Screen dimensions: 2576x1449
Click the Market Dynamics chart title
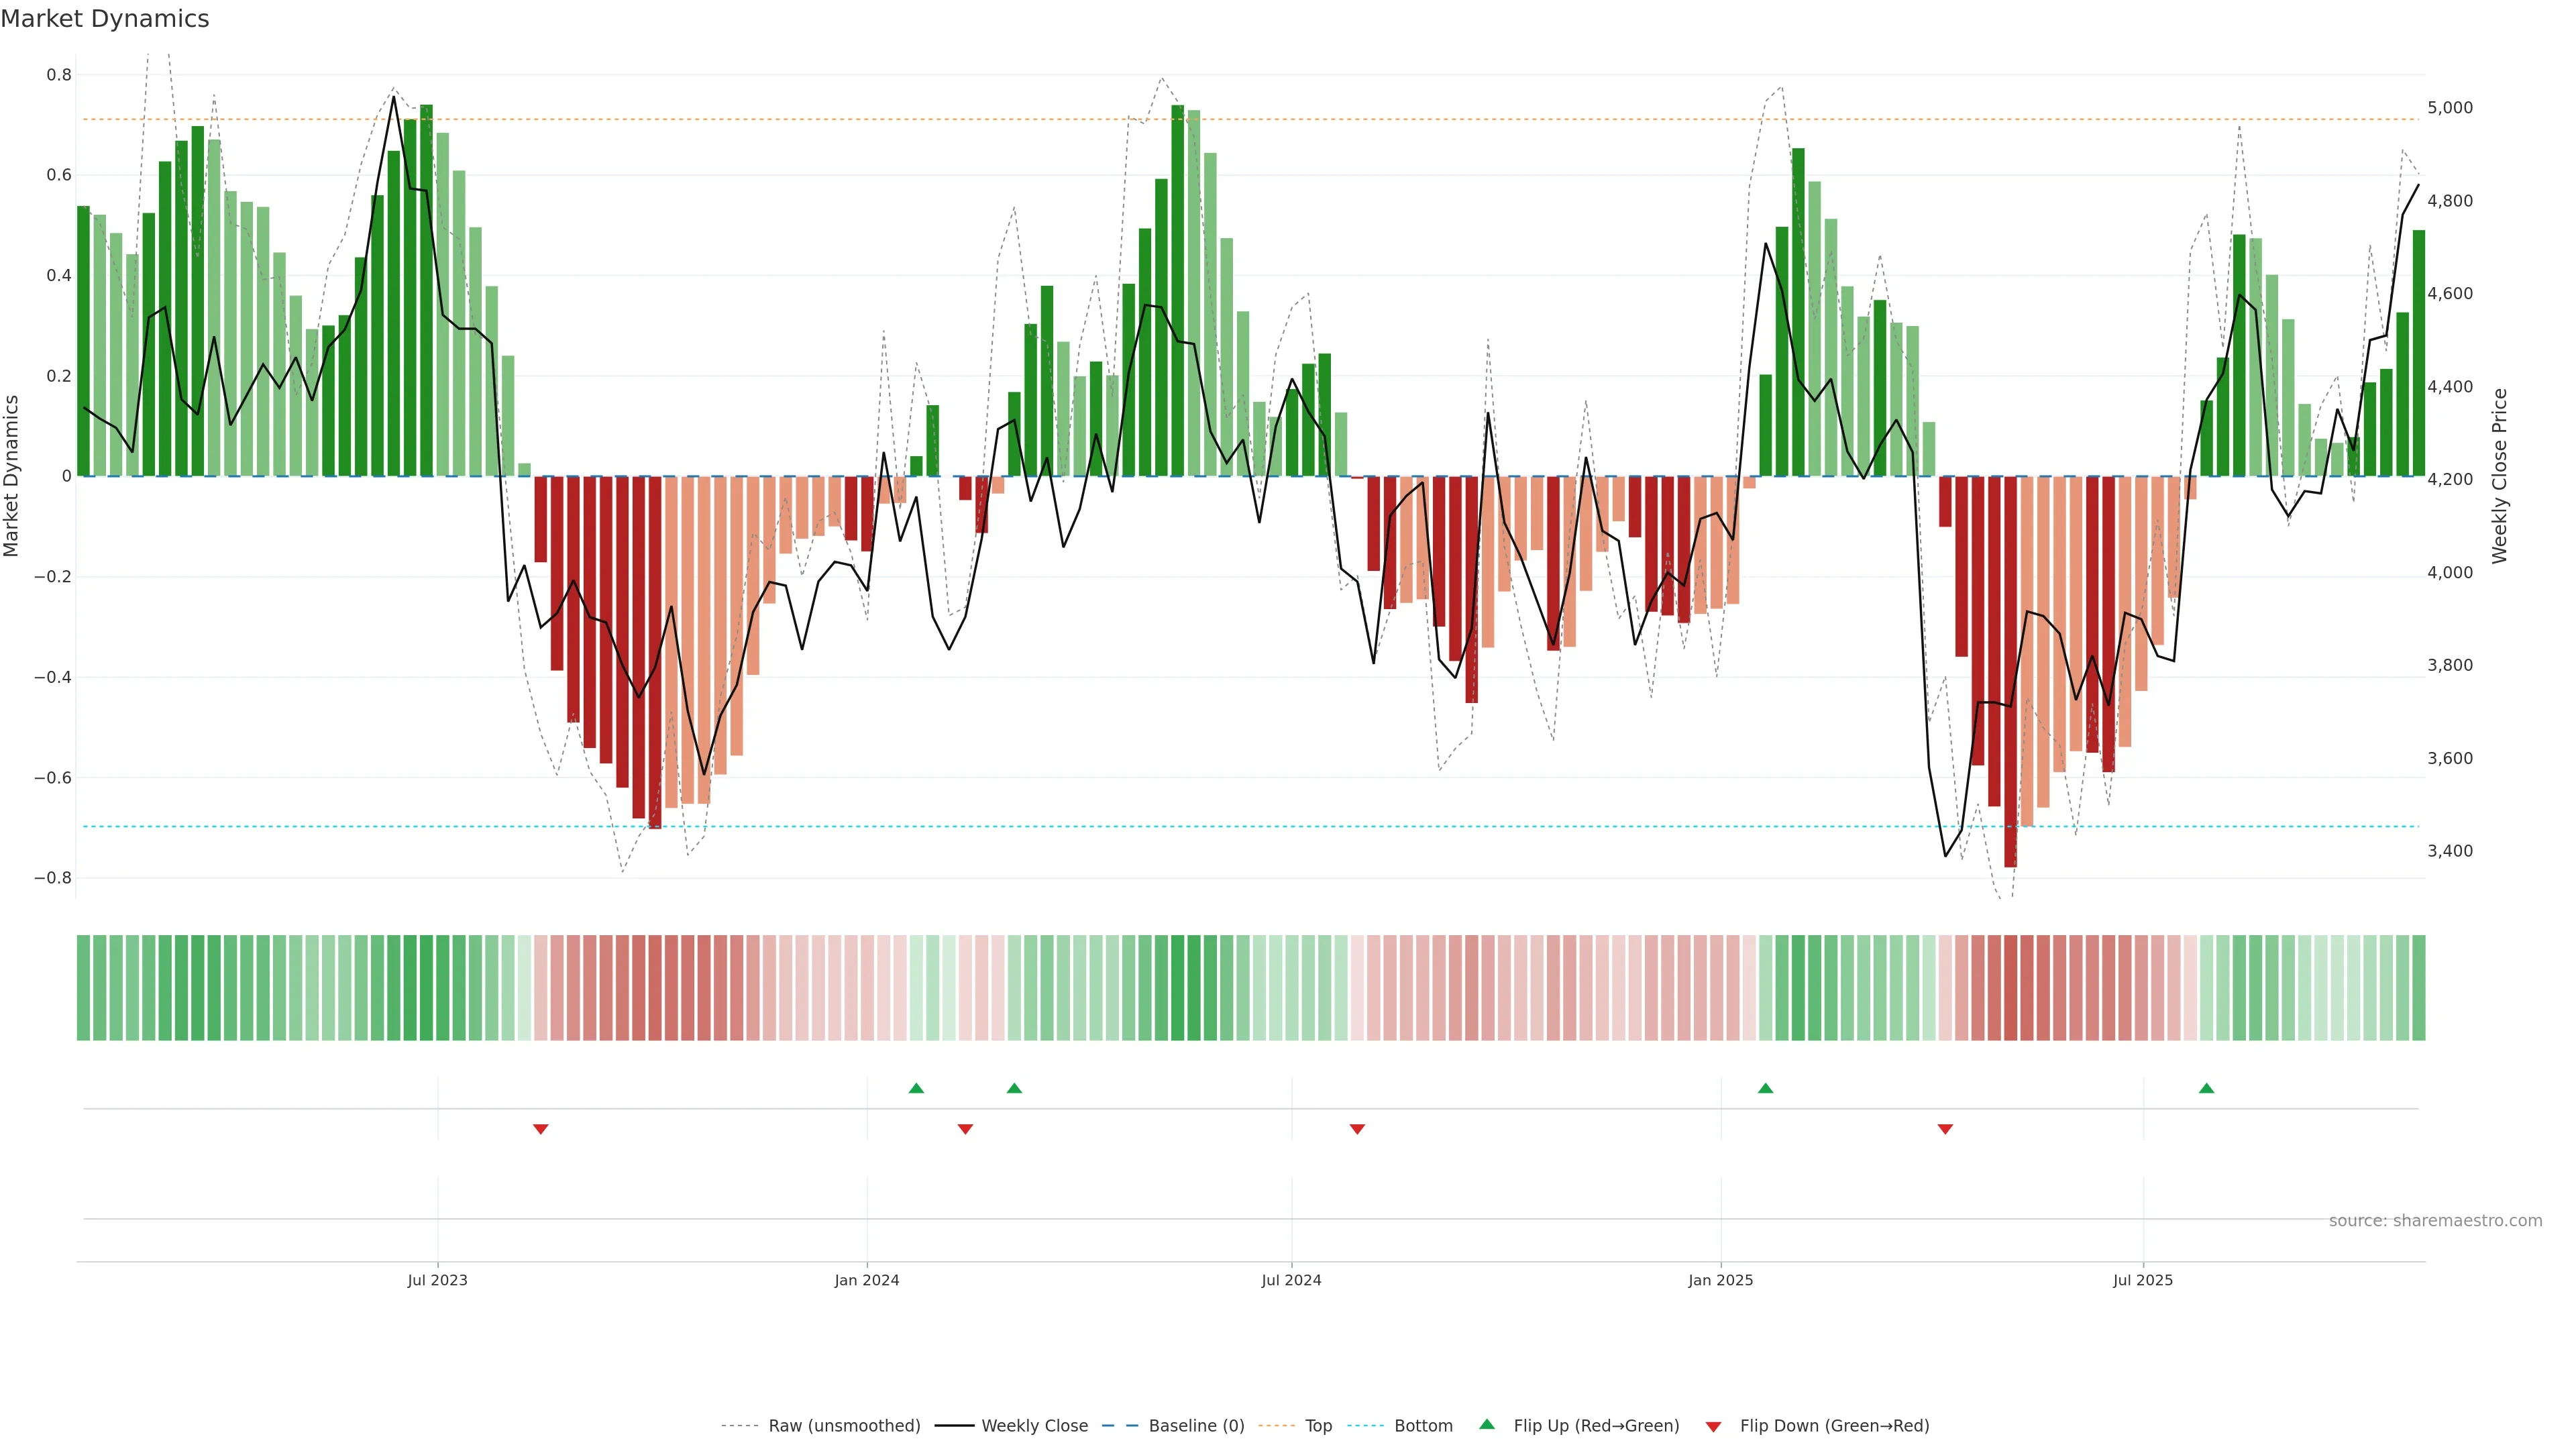coord(105,19)
